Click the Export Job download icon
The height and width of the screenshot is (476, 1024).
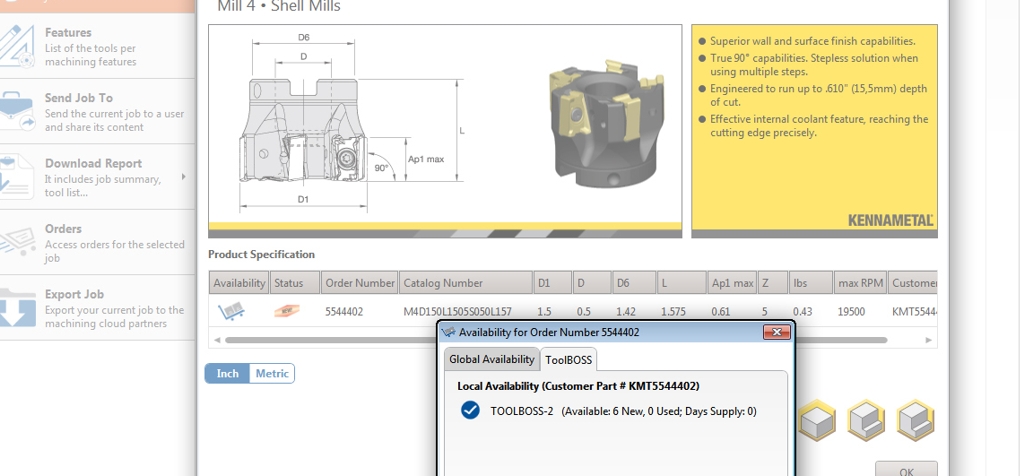17,308
